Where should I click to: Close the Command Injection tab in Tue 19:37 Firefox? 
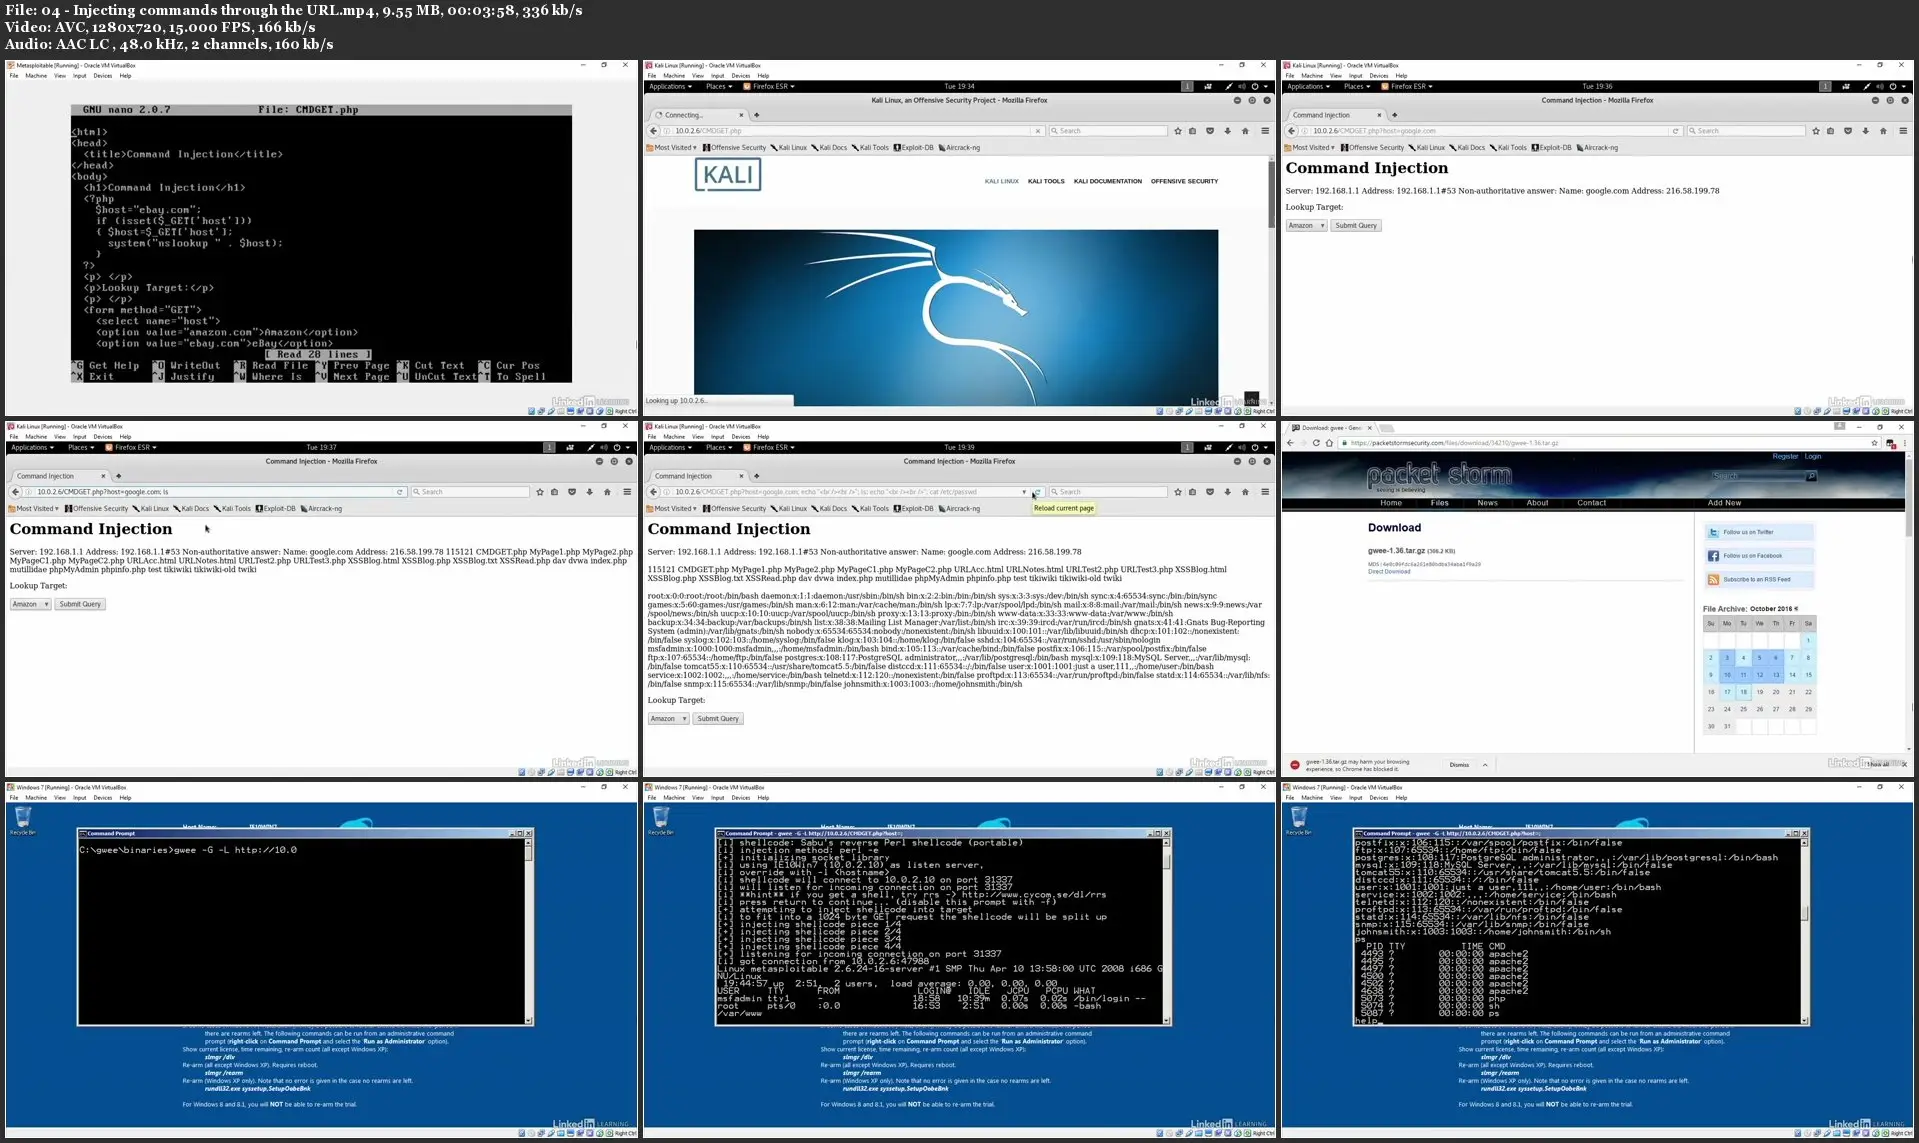click(x=103, y=476)
